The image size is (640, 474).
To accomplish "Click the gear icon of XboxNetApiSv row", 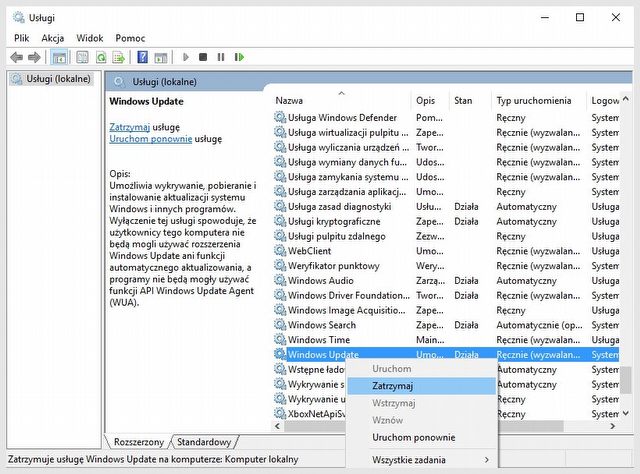I will pos(280,414).
